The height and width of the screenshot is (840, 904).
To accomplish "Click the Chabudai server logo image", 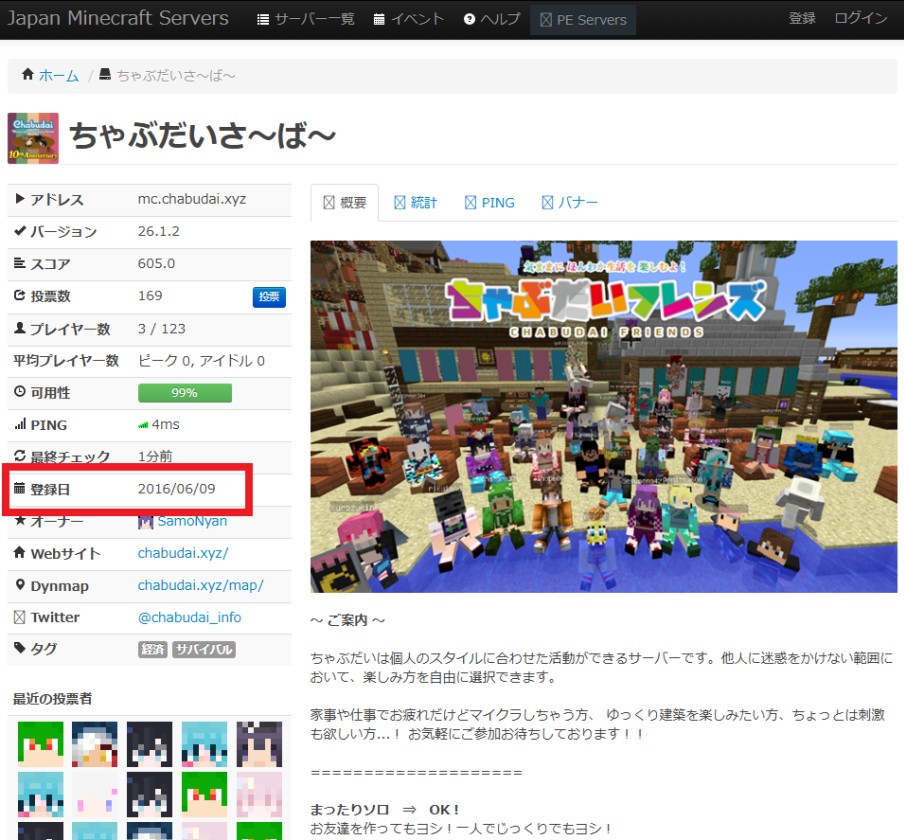I will click(33, 138).
